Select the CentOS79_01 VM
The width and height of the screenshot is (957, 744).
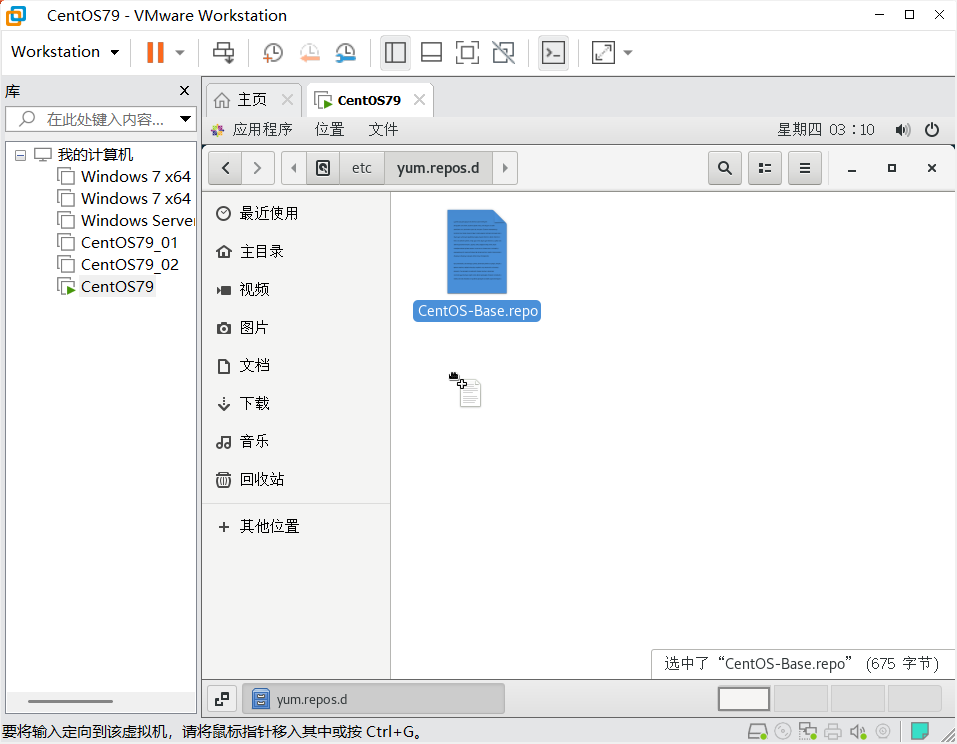click(x=129, y=243)
